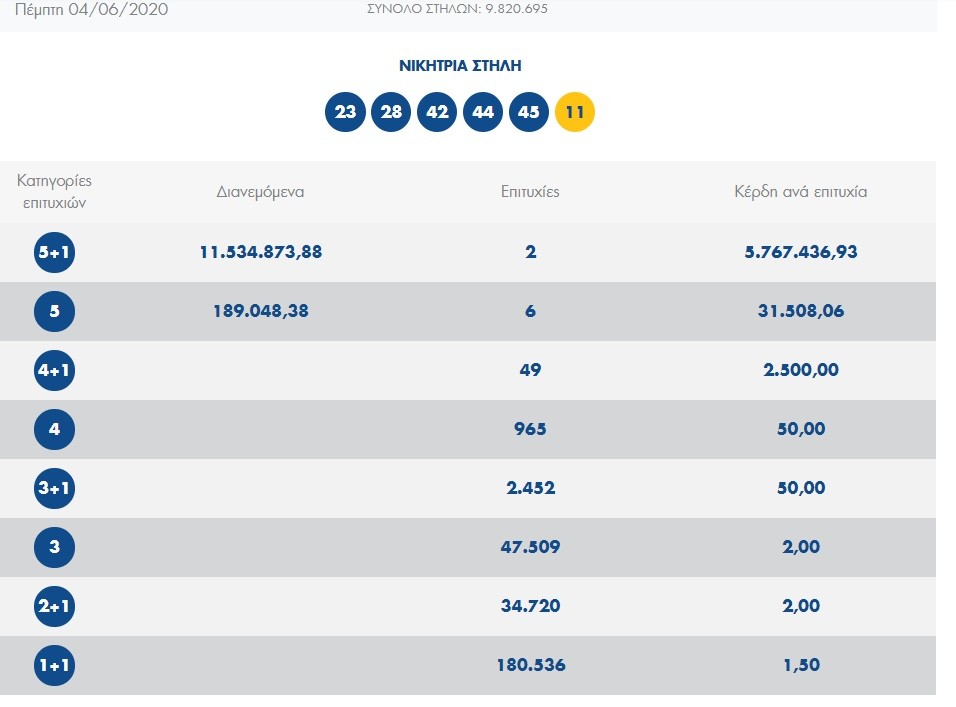Select the 3+1 category badge
The width and height of the screenshot is (956, 707).
54,488
